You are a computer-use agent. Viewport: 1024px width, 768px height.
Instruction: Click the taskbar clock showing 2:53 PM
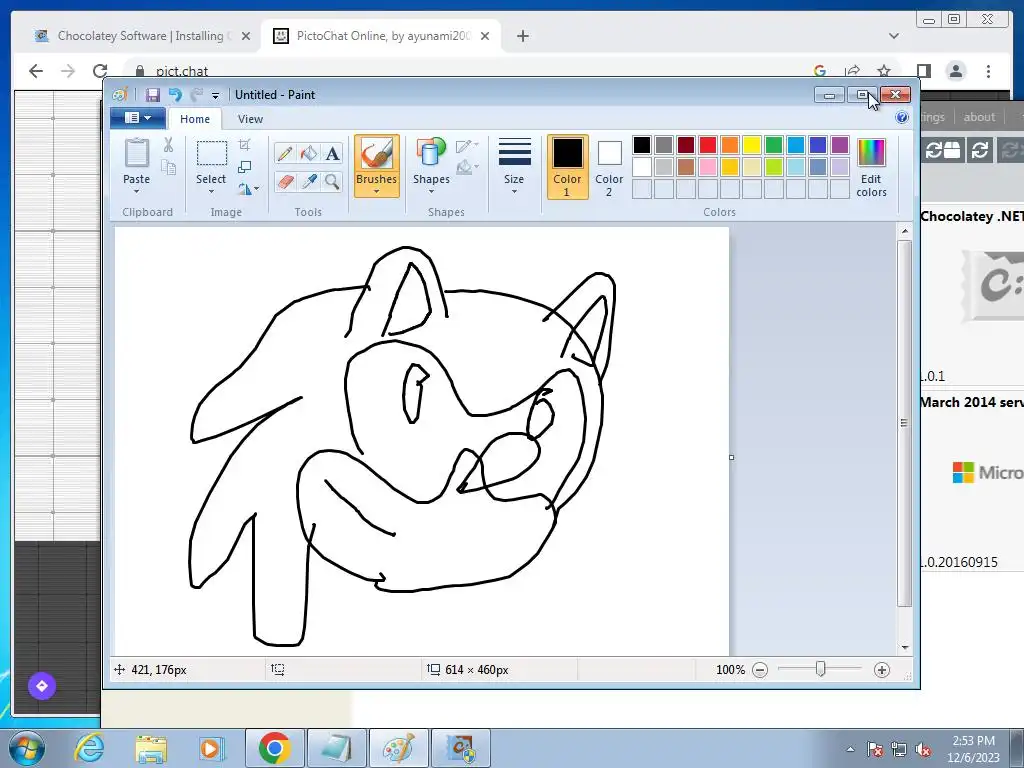973,748
